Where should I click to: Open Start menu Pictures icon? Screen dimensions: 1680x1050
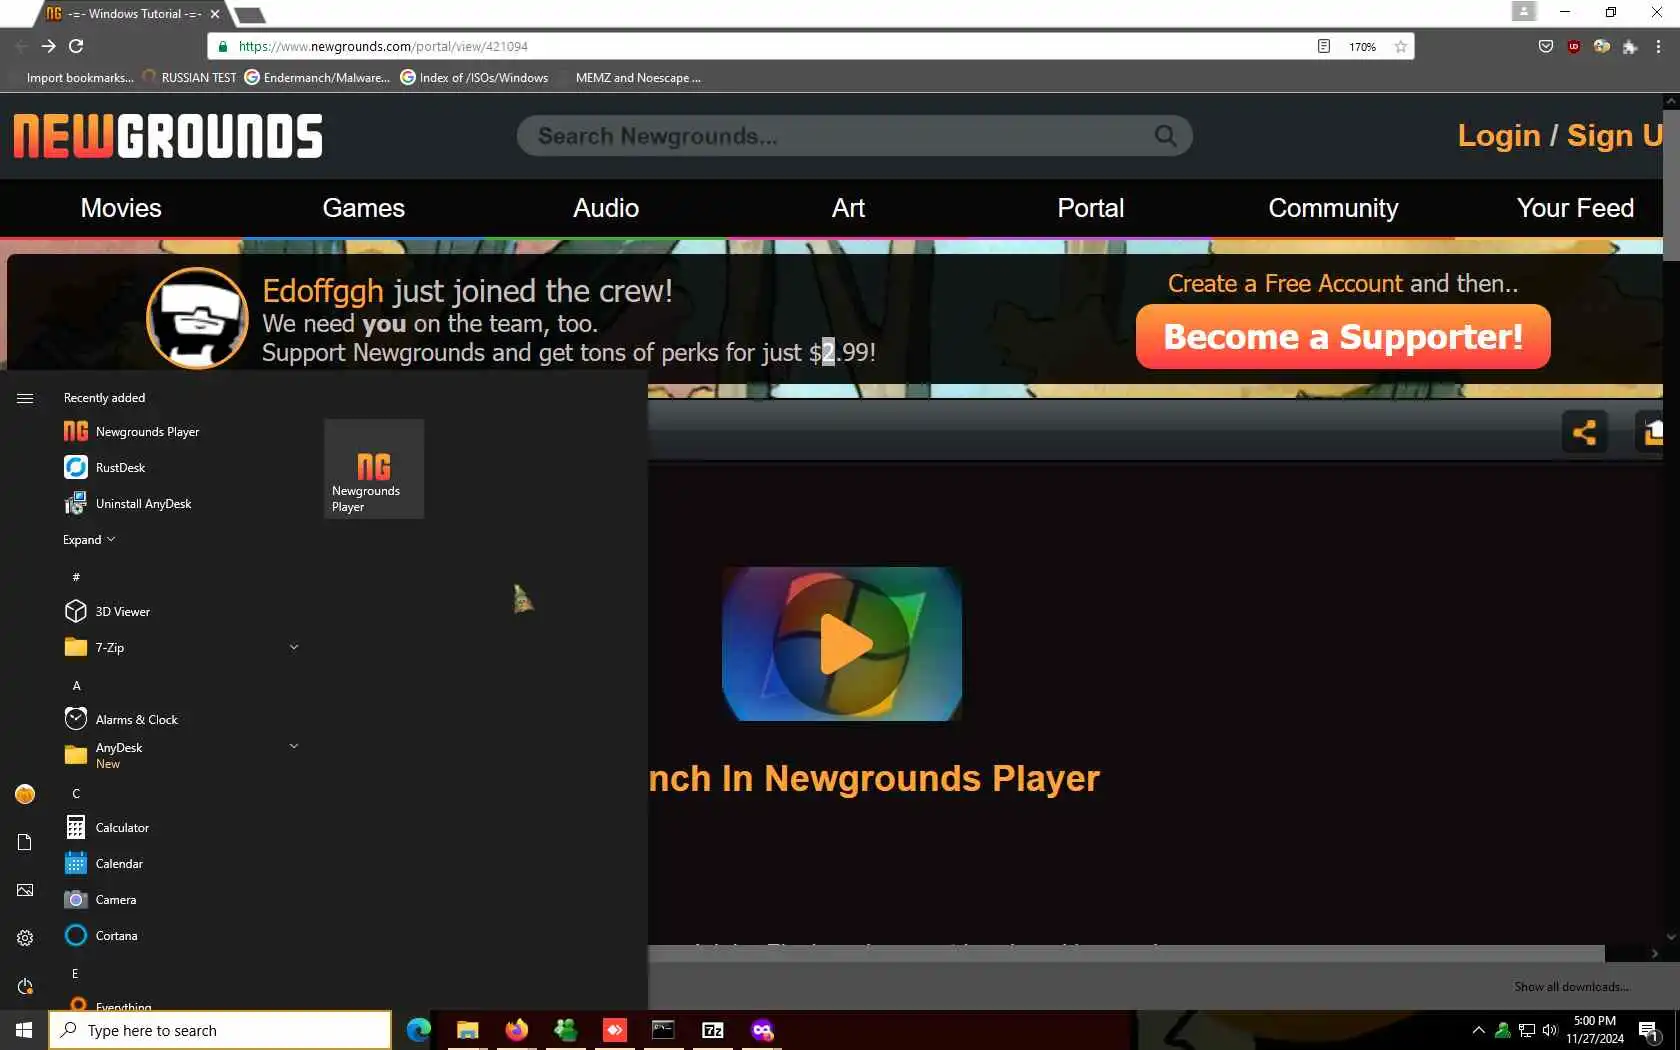click(x=25, y=890)
